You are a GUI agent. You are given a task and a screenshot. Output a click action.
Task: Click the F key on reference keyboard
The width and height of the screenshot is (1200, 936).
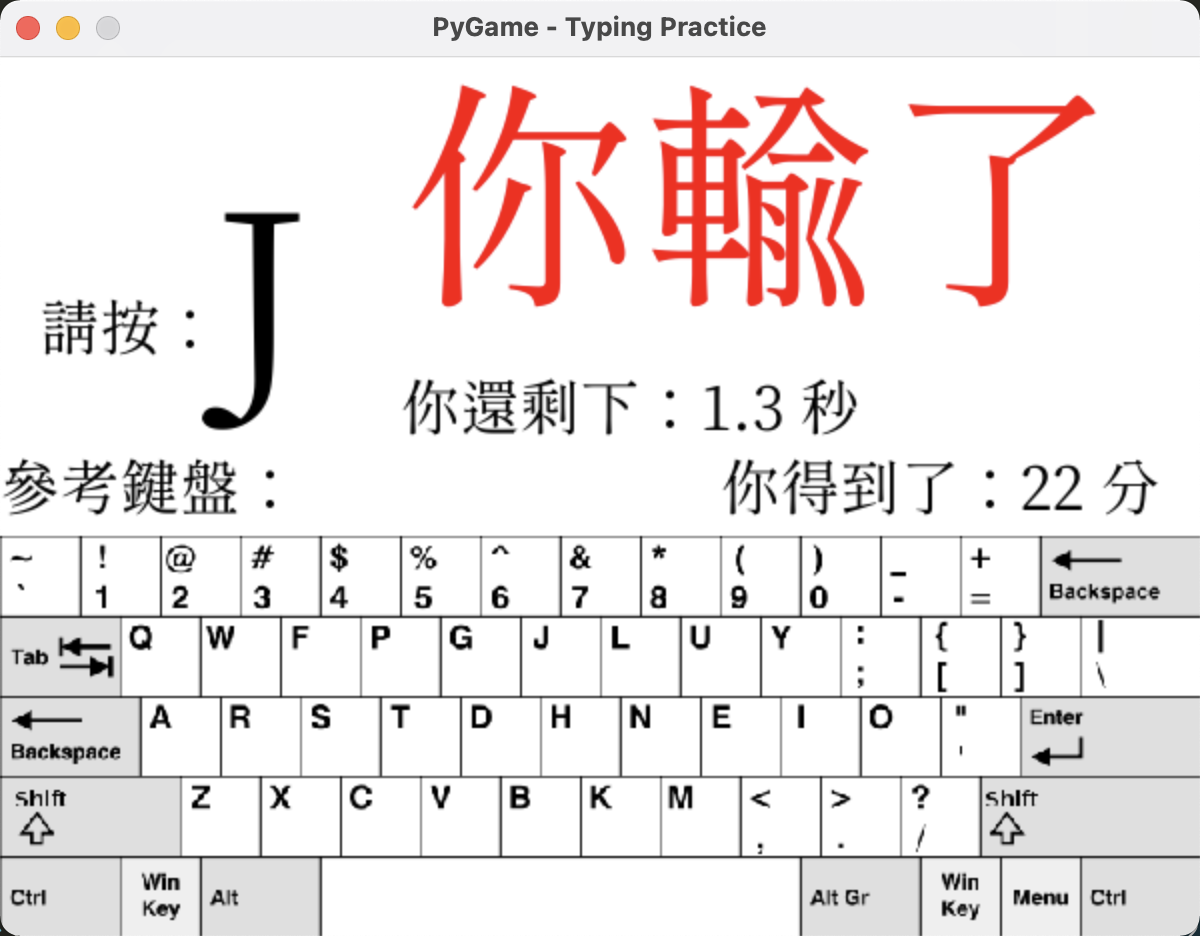(321, 657)
